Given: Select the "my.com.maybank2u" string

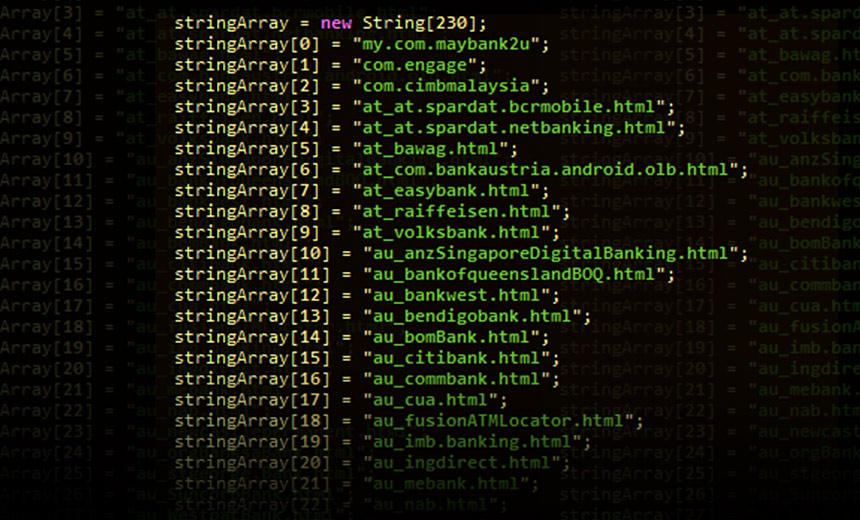Looking at the screenshot, I should 446,44.
